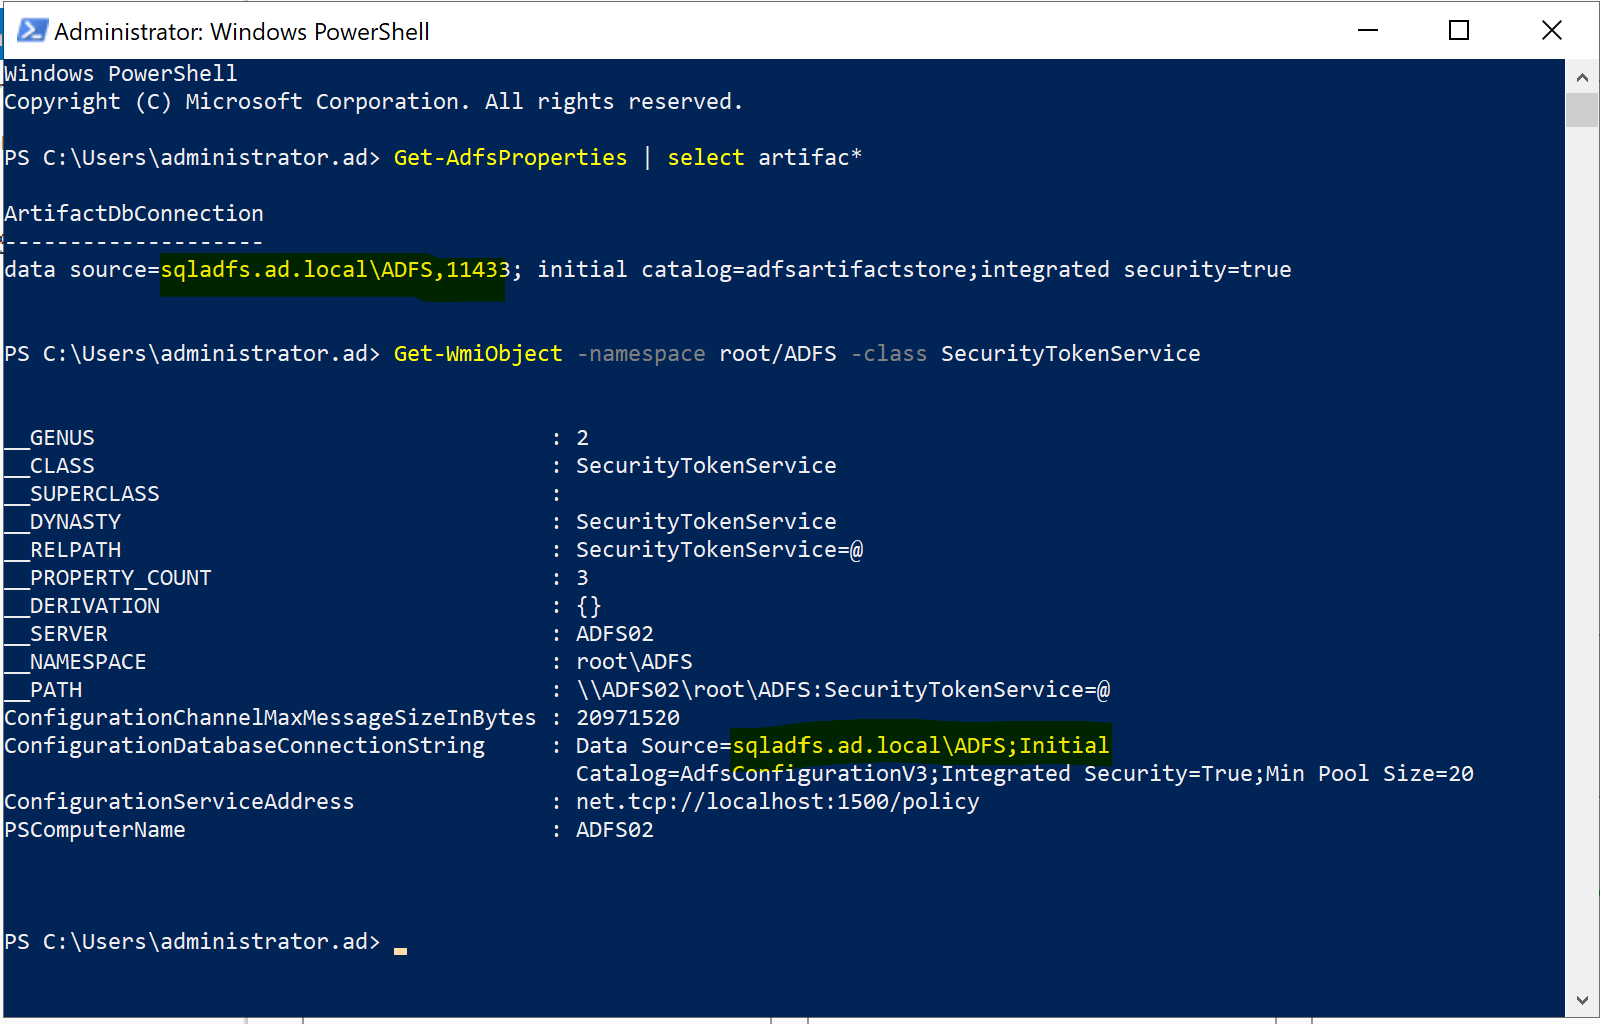Click the 'Get-AdfsProperties' command text
Screen dimensions: 1600x1024
pos(510,158)
